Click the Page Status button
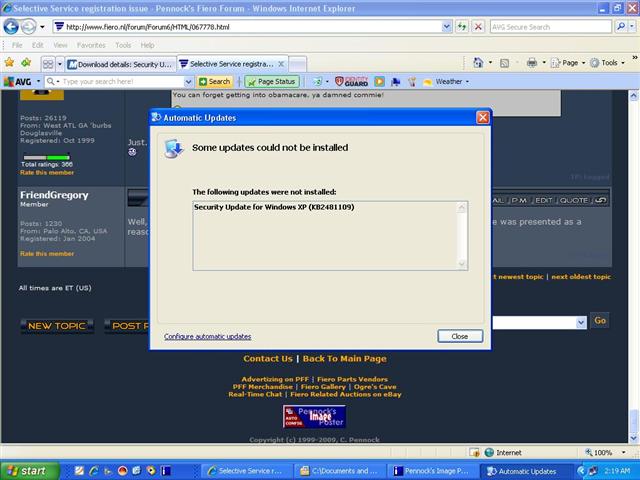 tap(272, 82)
